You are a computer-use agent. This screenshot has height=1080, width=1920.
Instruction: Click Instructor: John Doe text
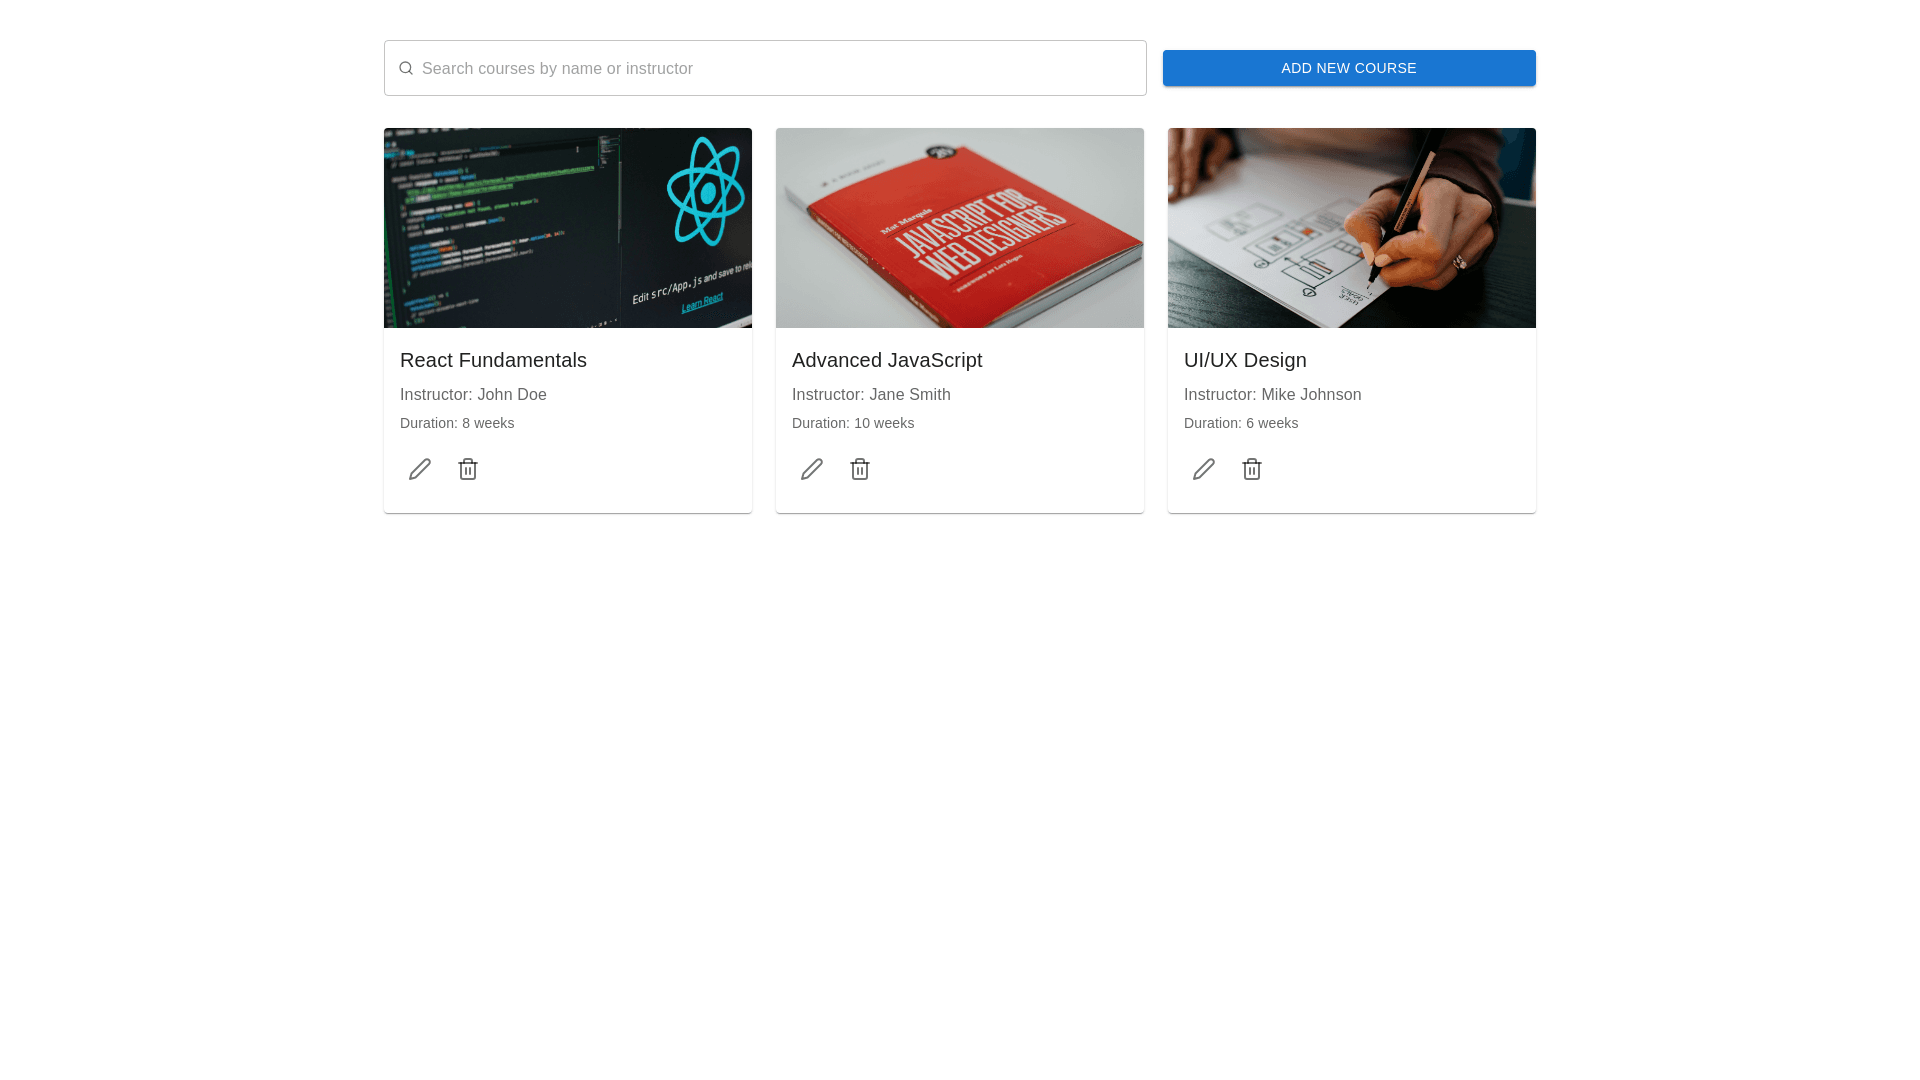(x=473, y=395)
